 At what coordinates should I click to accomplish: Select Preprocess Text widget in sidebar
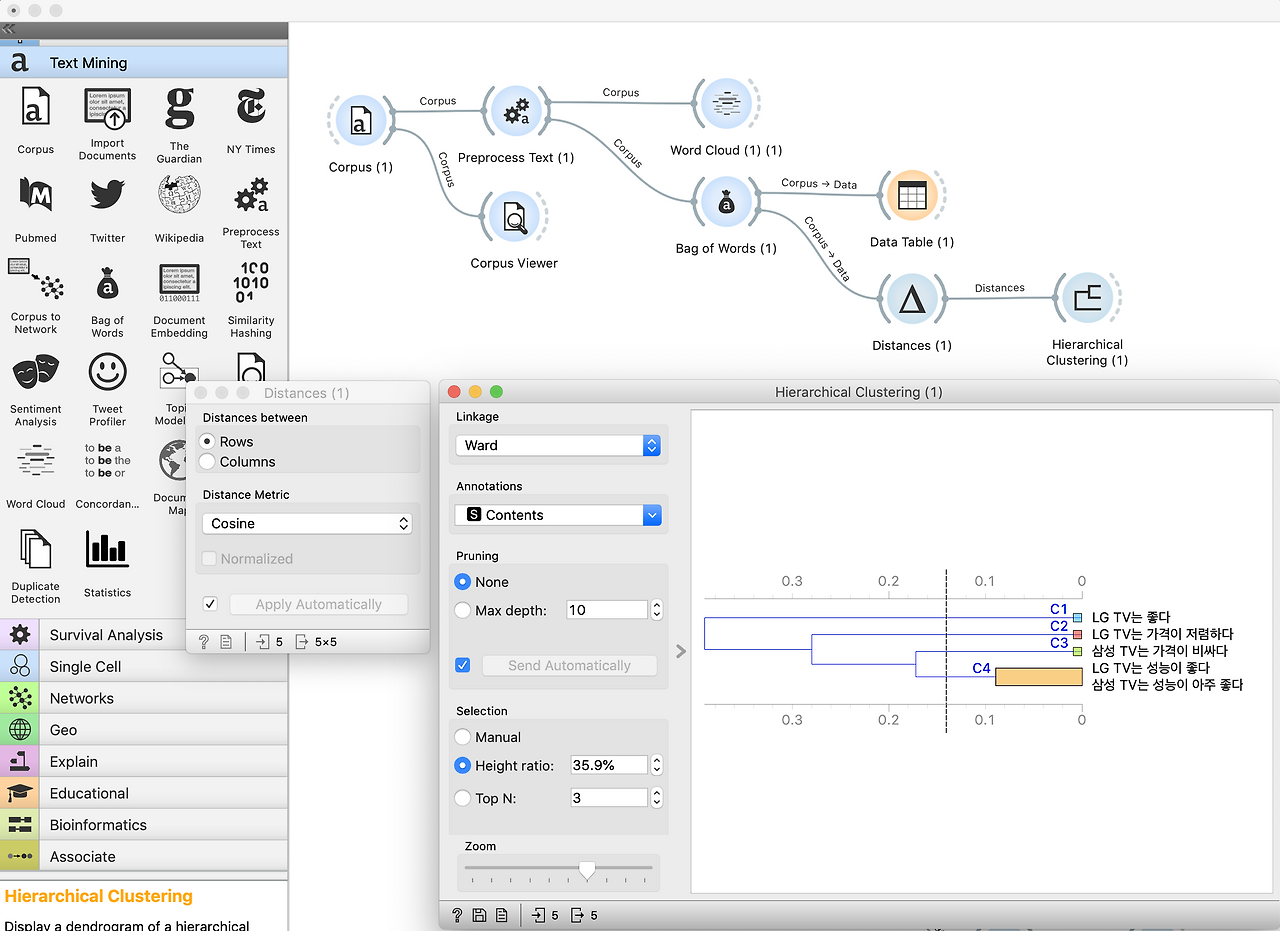[251, 195]
